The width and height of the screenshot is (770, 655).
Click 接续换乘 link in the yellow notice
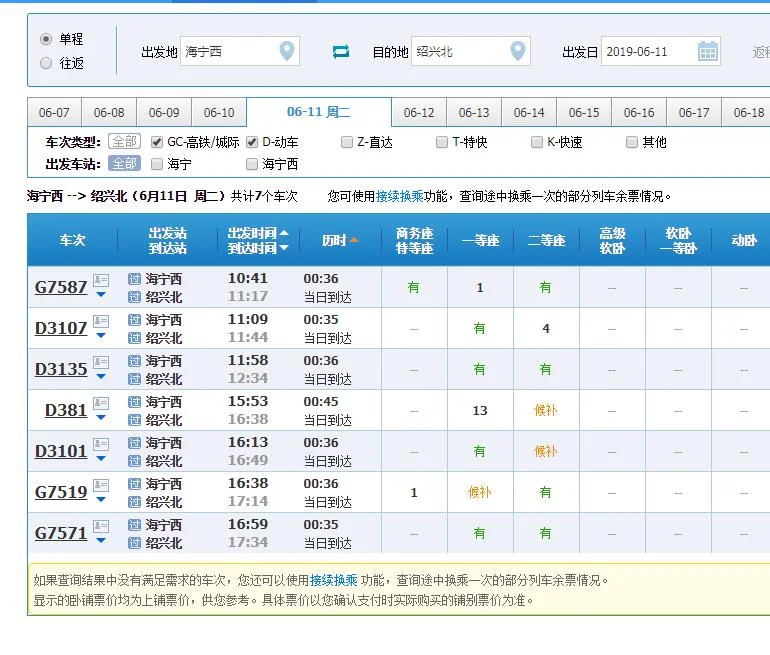333,580
